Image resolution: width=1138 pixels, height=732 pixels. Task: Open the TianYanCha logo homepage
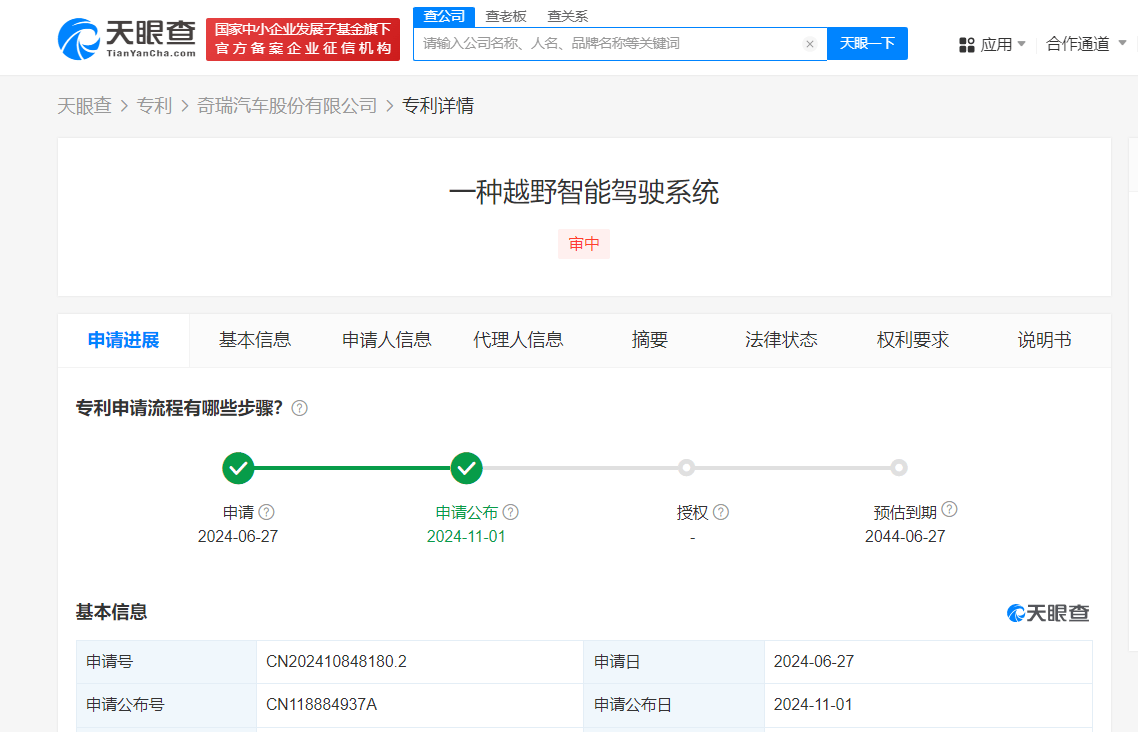(126, 39)
